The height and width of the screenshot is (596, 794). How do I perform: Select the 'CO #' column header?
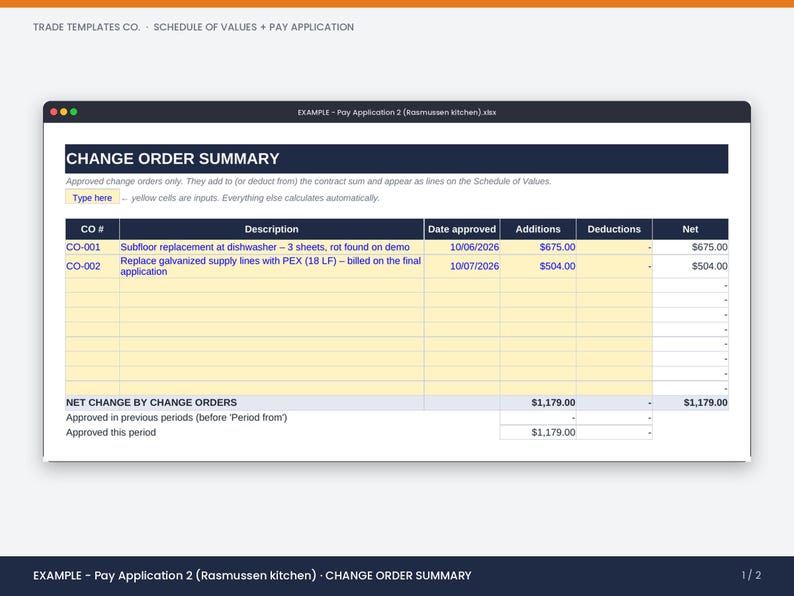click(x=92, y=229)
